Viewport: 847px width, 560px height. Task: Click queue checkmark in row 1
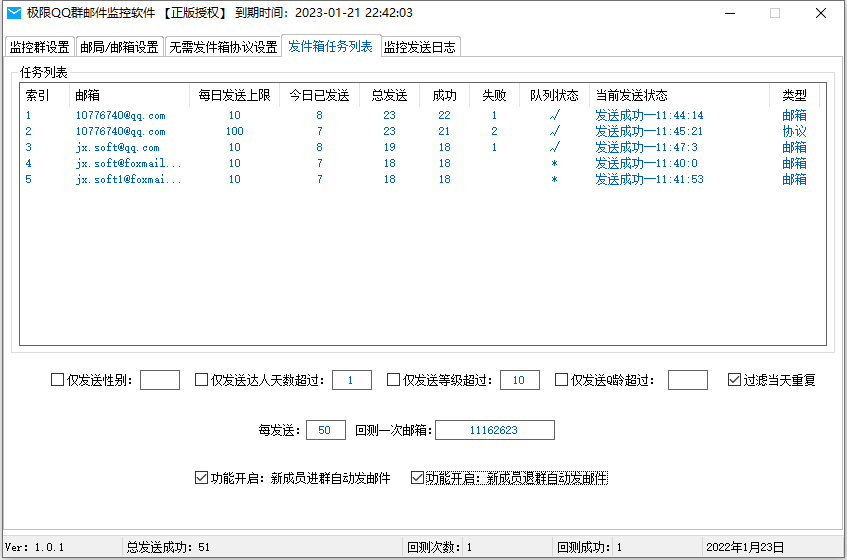coord(554,115)
